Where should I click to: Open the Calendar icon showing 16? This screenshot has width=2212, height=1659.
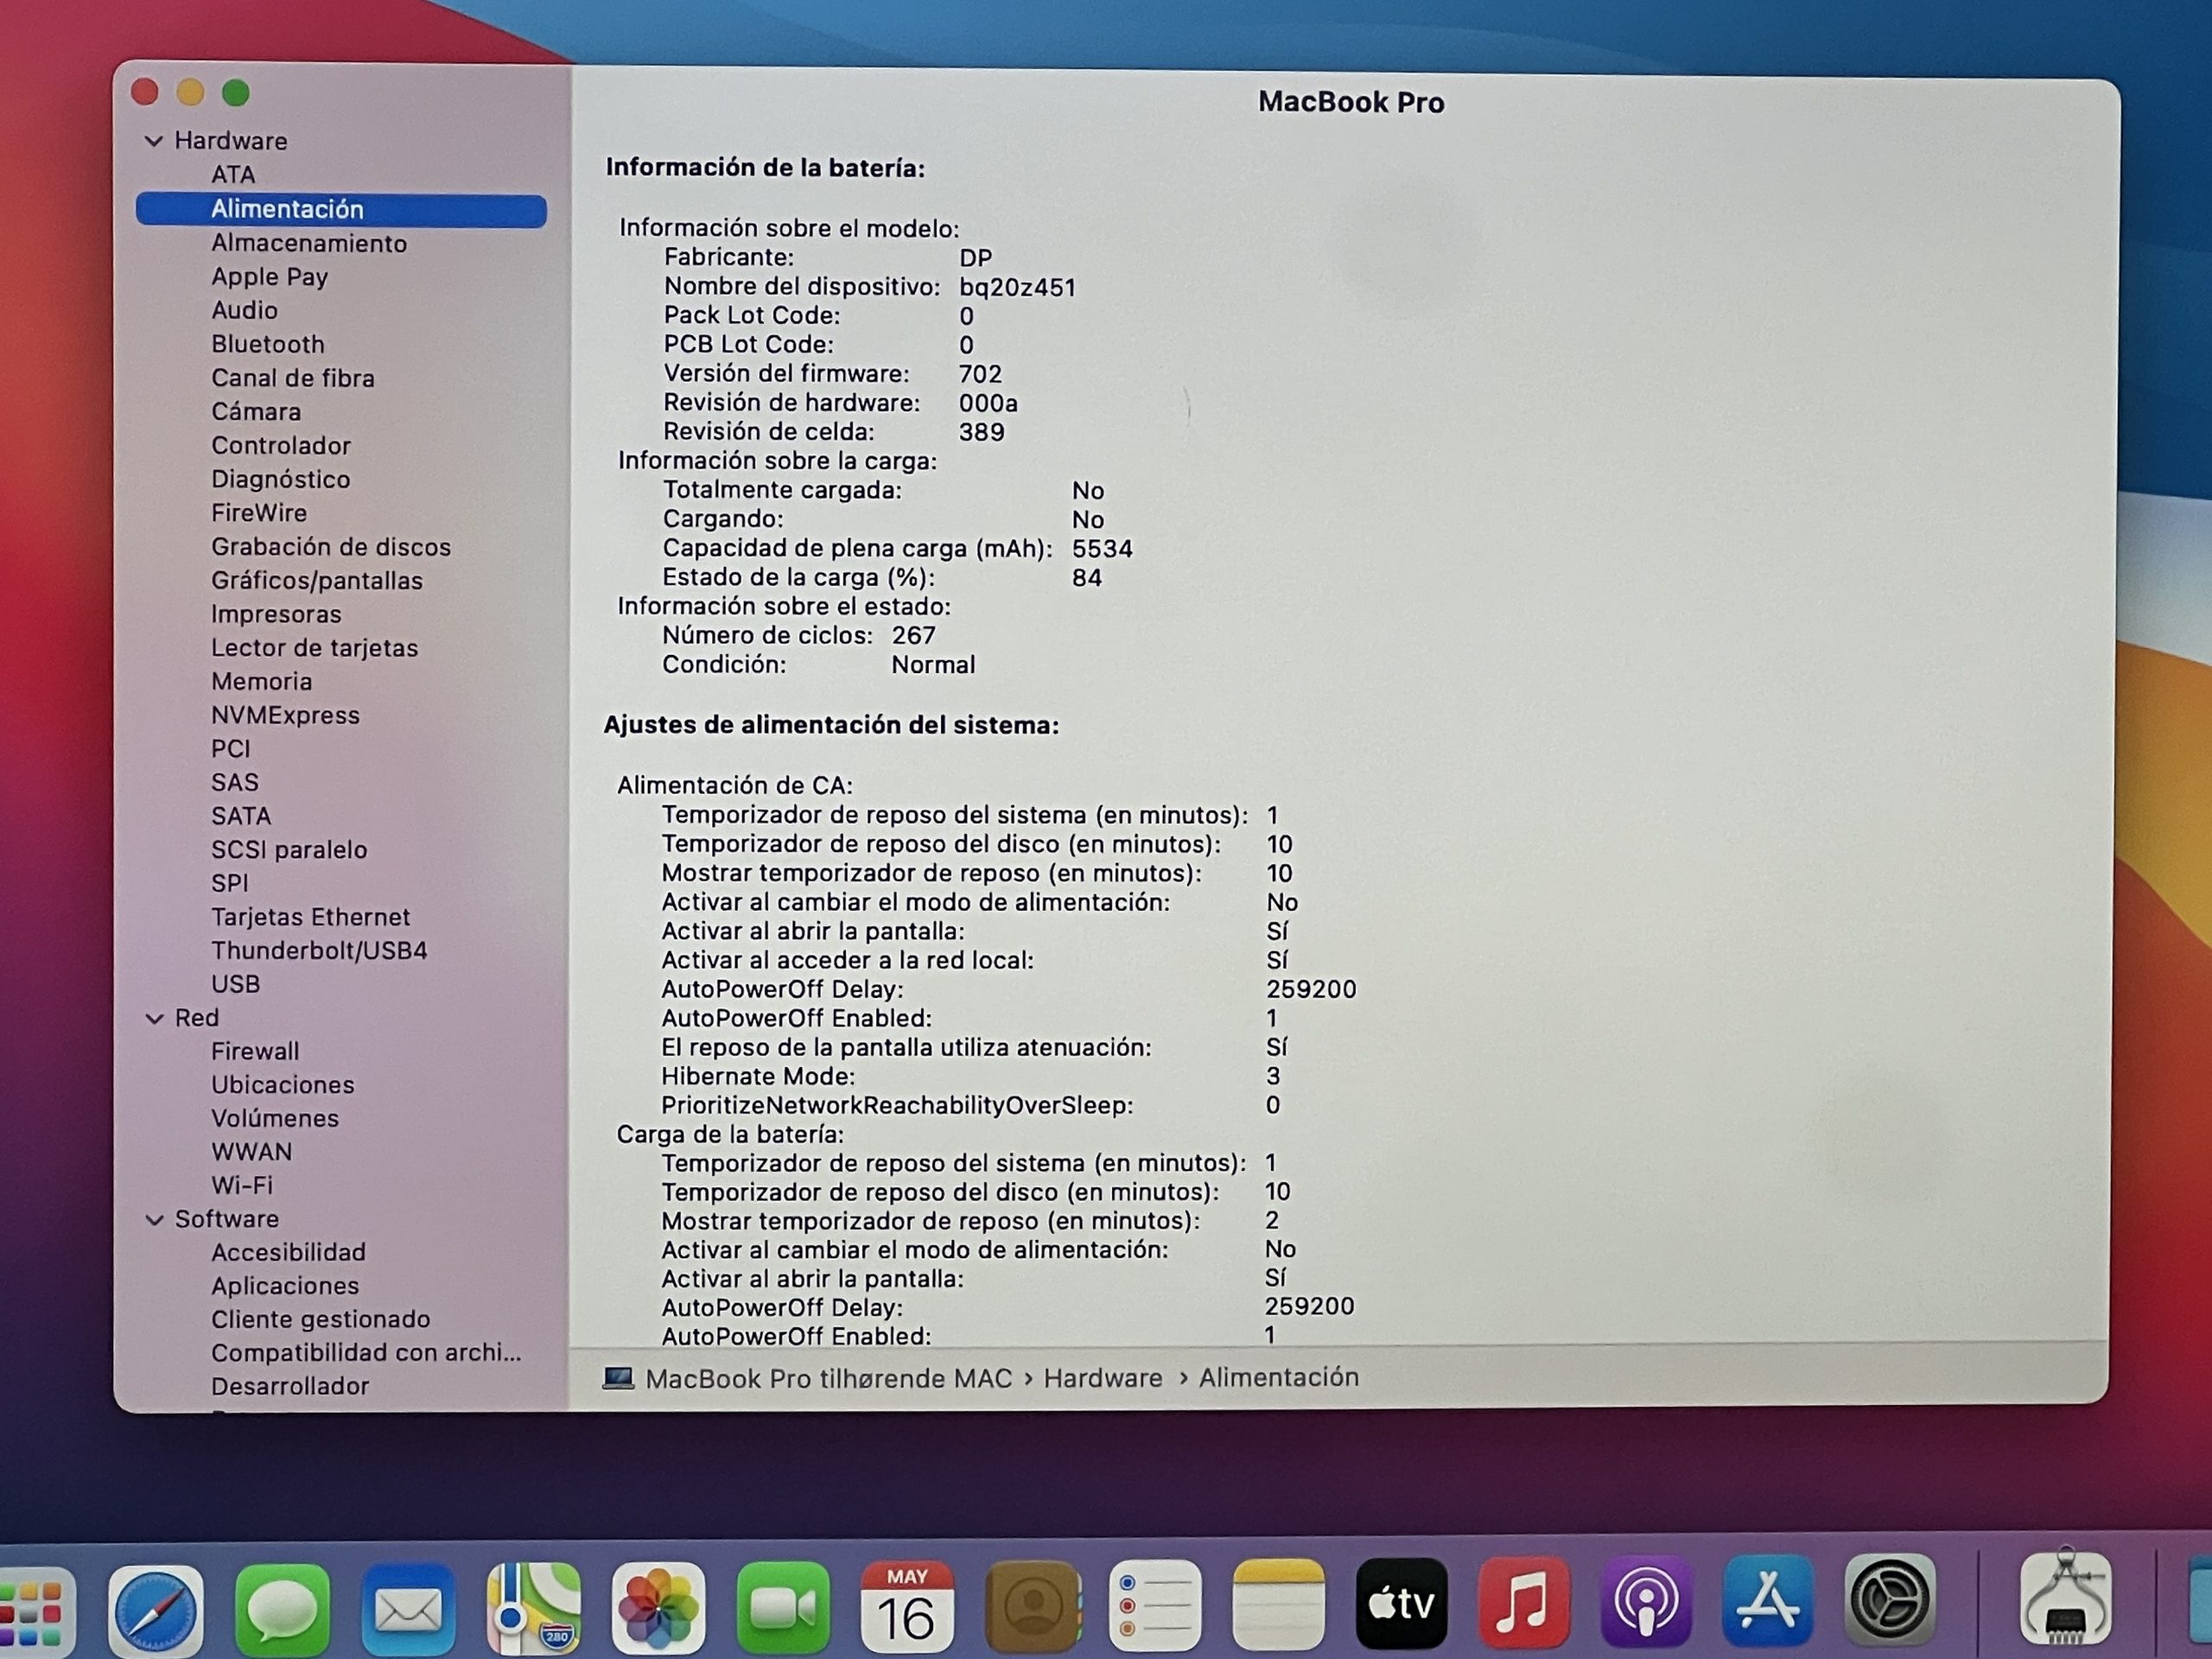[907, 1606]
